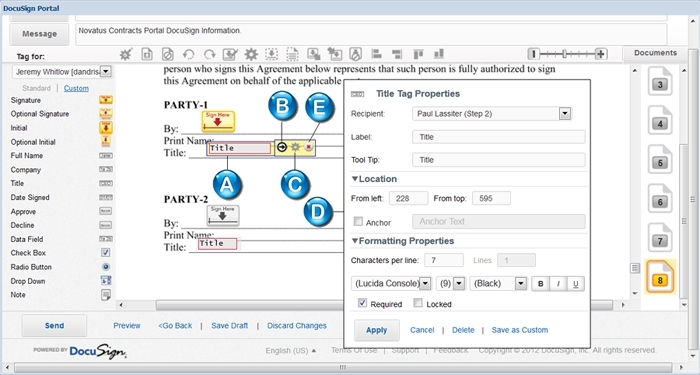Open page 5 thumbnail in Documents

(660, 160)
